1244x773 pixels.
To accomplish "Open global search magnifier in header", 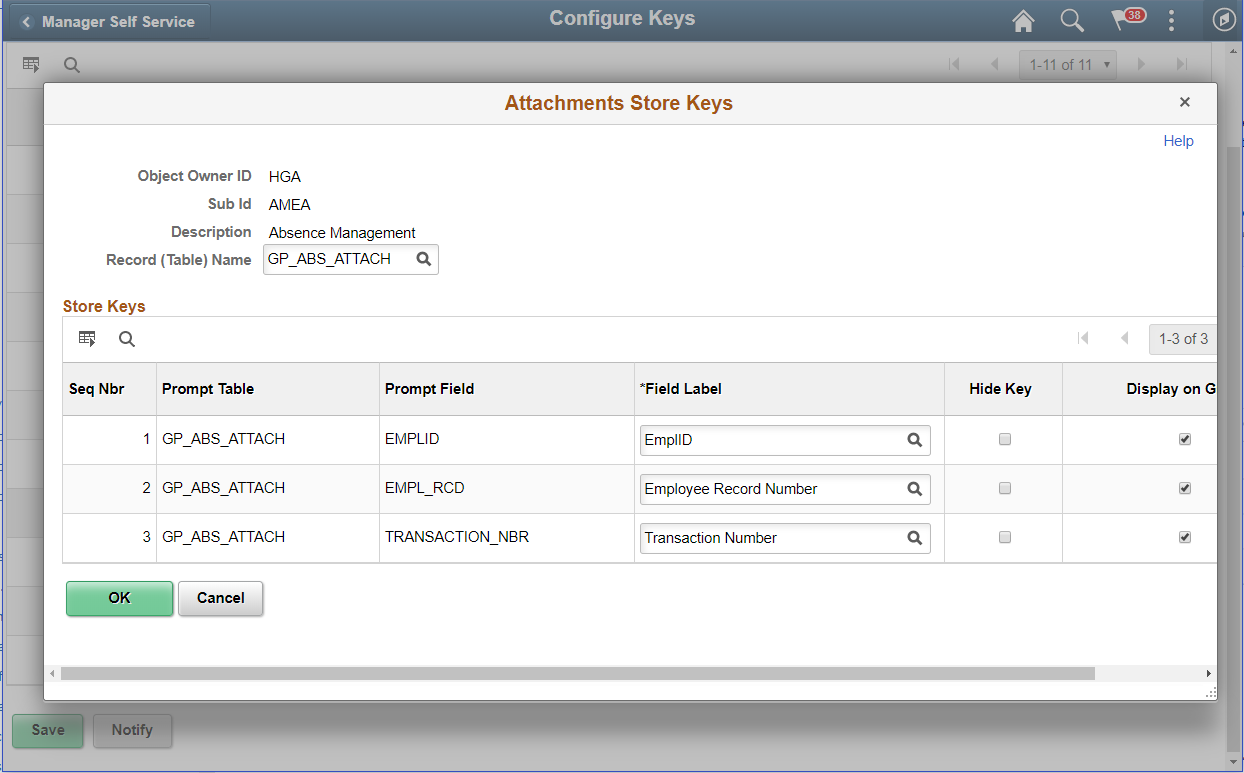I will click(1071, 20).
